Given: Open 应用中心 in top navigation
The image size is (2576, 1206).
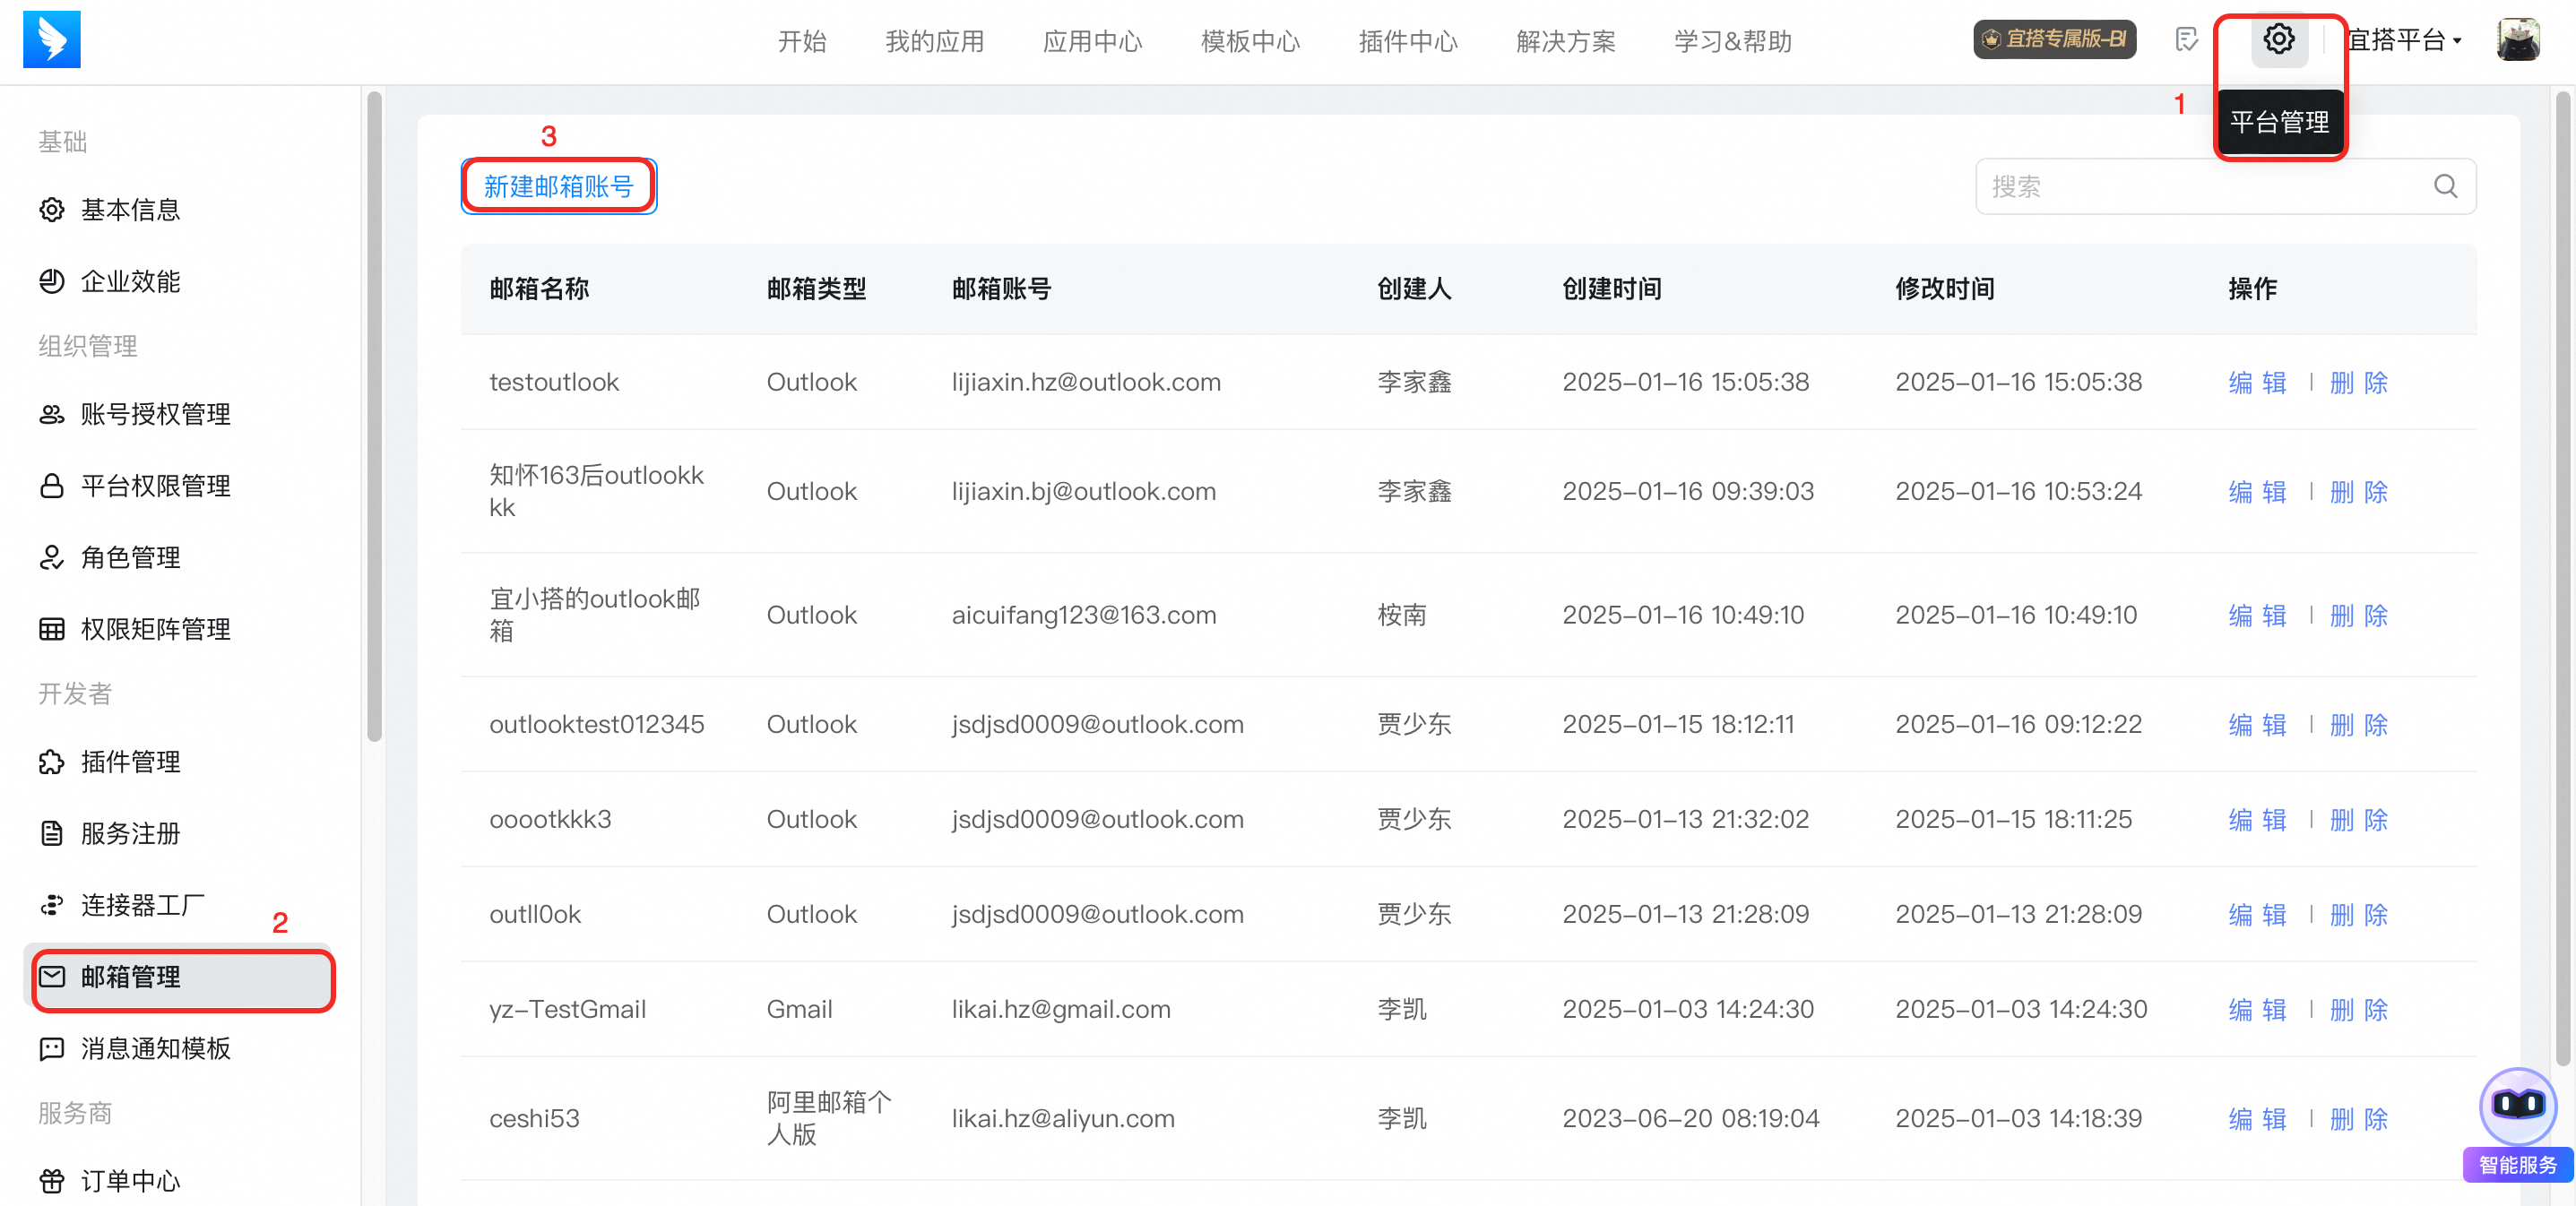Looking at the screenshot, I should point(1092,41).
